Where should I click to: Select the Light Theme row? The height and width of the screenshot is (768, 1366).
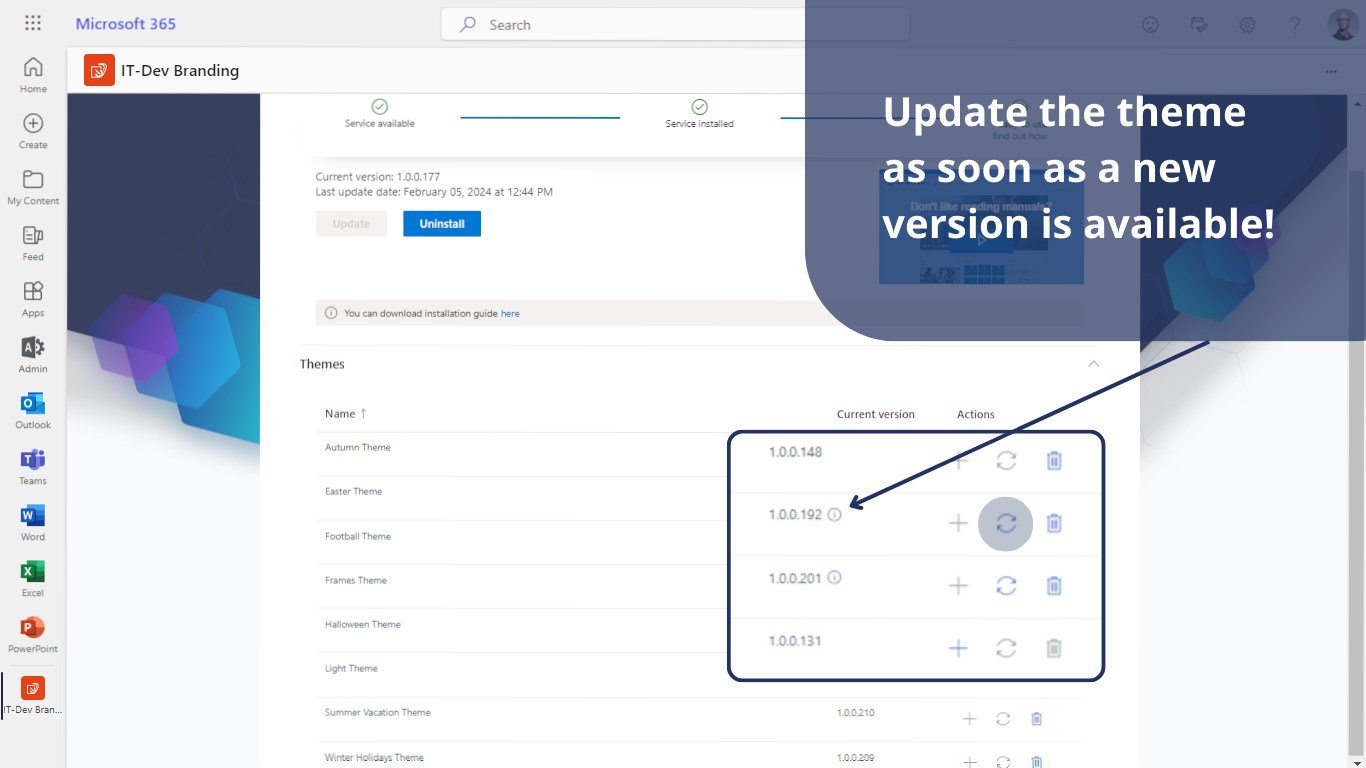pos(700,675)
